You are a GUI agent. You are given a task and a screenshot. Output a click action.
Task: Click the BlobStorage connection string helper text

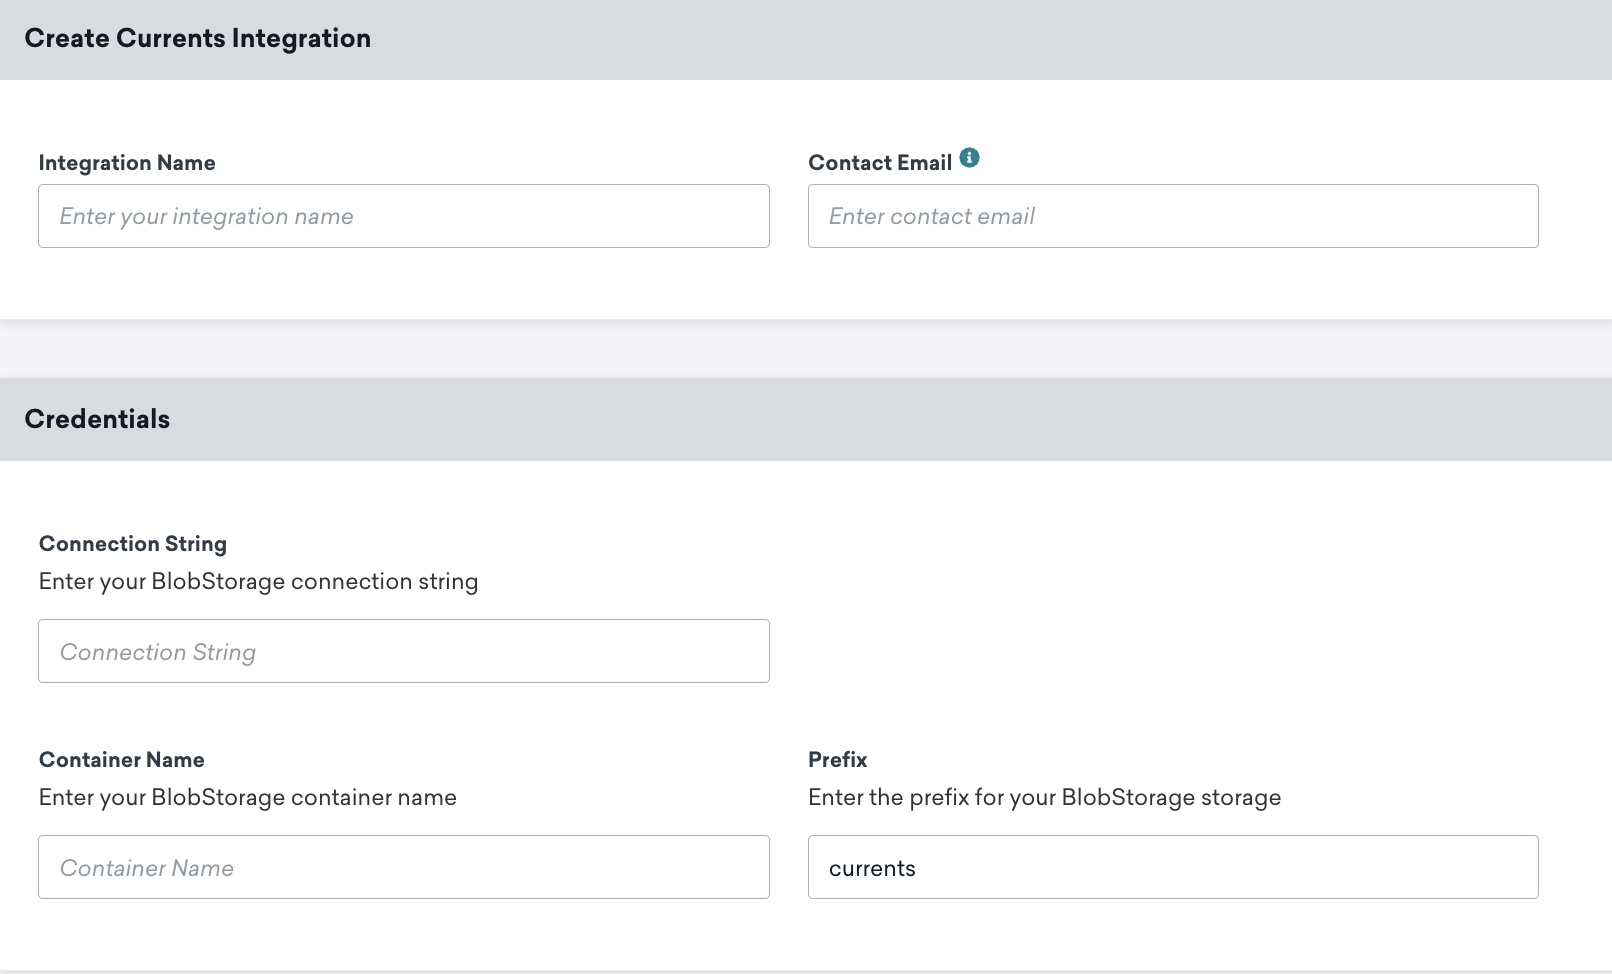[258, 581]
